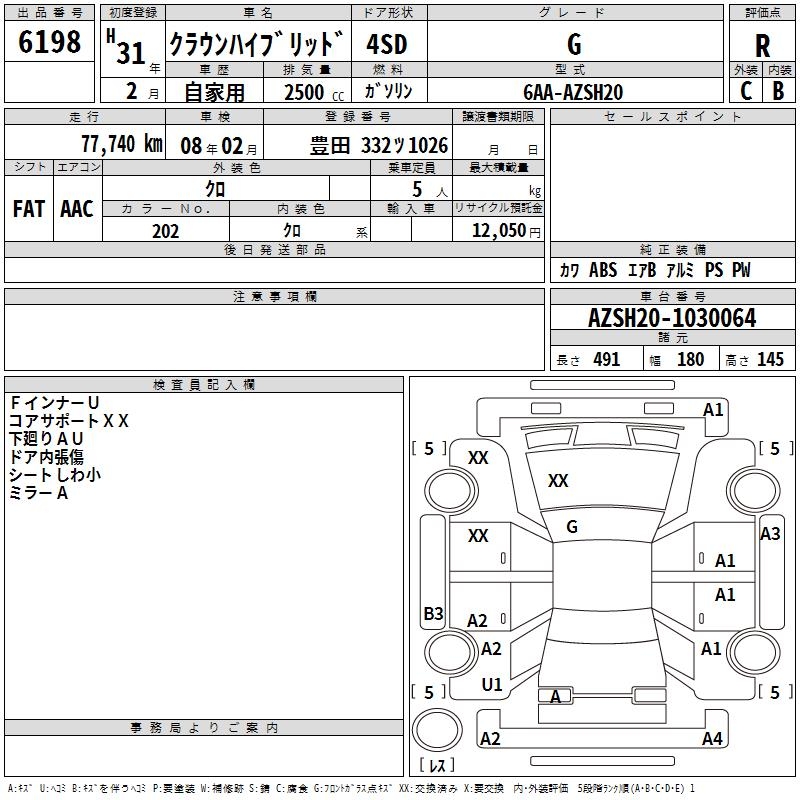Click equipment item カワ
This screenshot has width=800, height=800.
click(x=569, y=270)
